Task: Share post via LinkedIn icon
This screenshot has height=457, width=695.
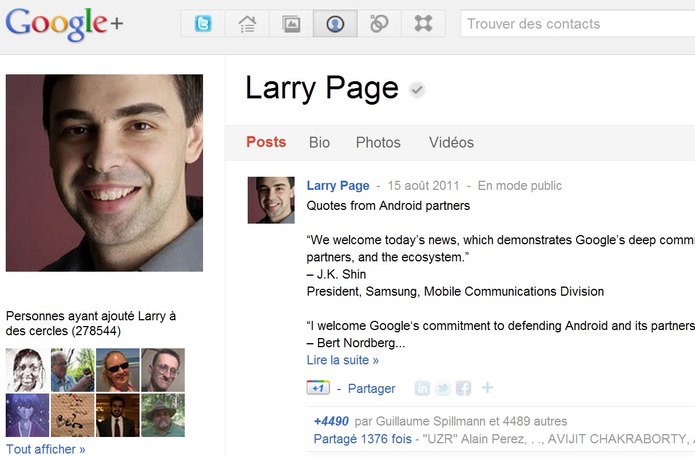Action: 422,388
